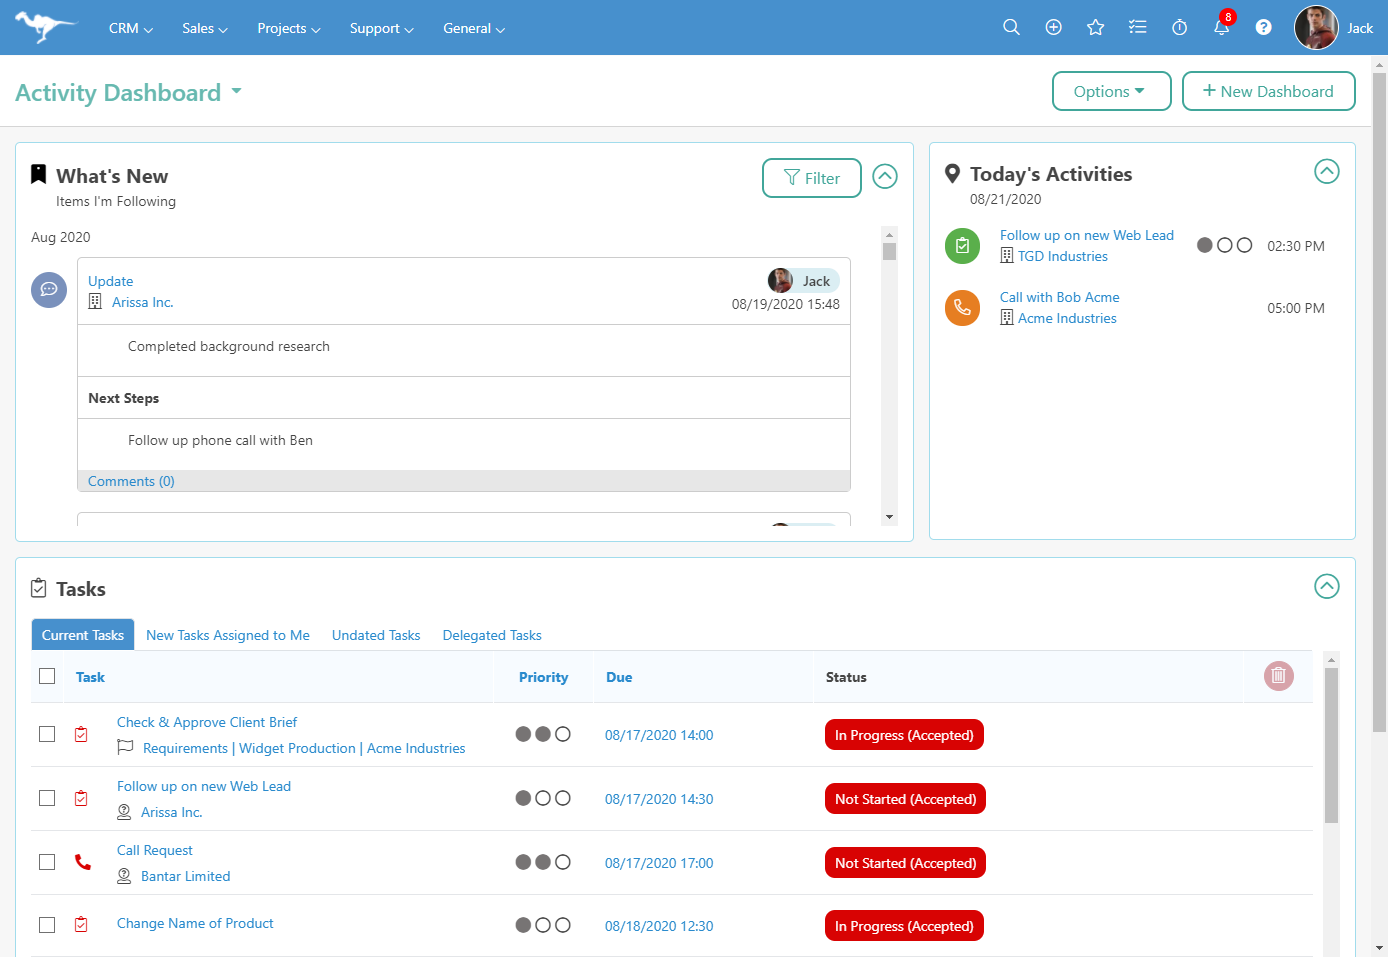This screenshot has width=1388, height=957.
Task: Open the Projects dropdown menu
Action: (x=289, y=28)
